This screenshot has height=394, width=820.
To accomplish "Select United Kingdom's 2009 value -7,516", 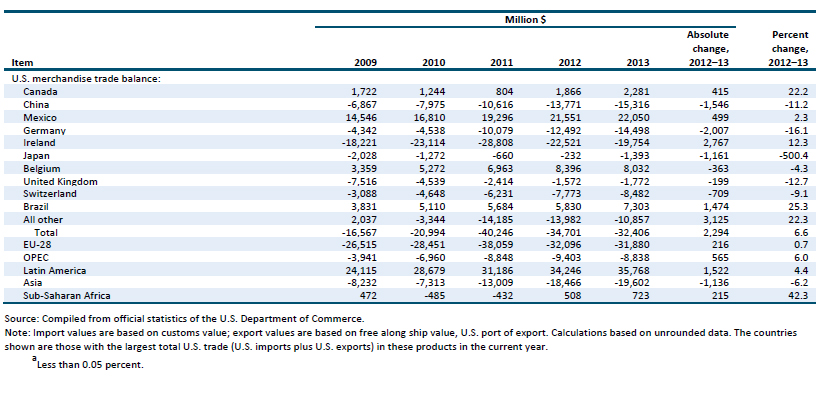I will [x=361, y=182].
